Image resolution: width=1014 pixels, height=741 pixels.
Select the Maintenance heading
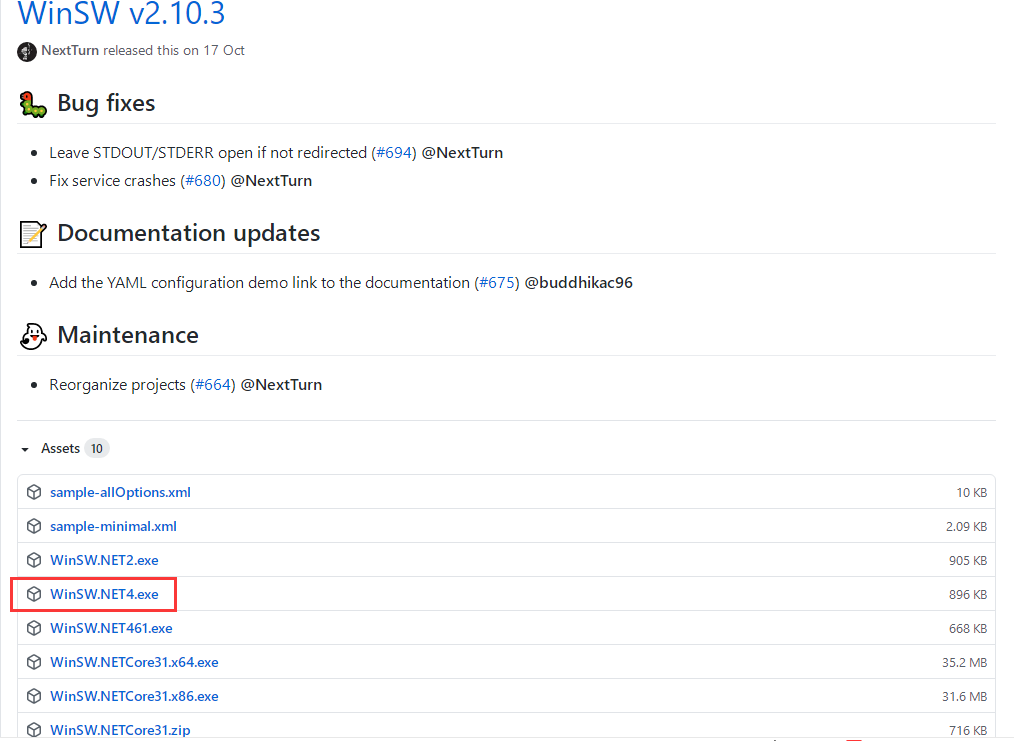tap(128, 335)
